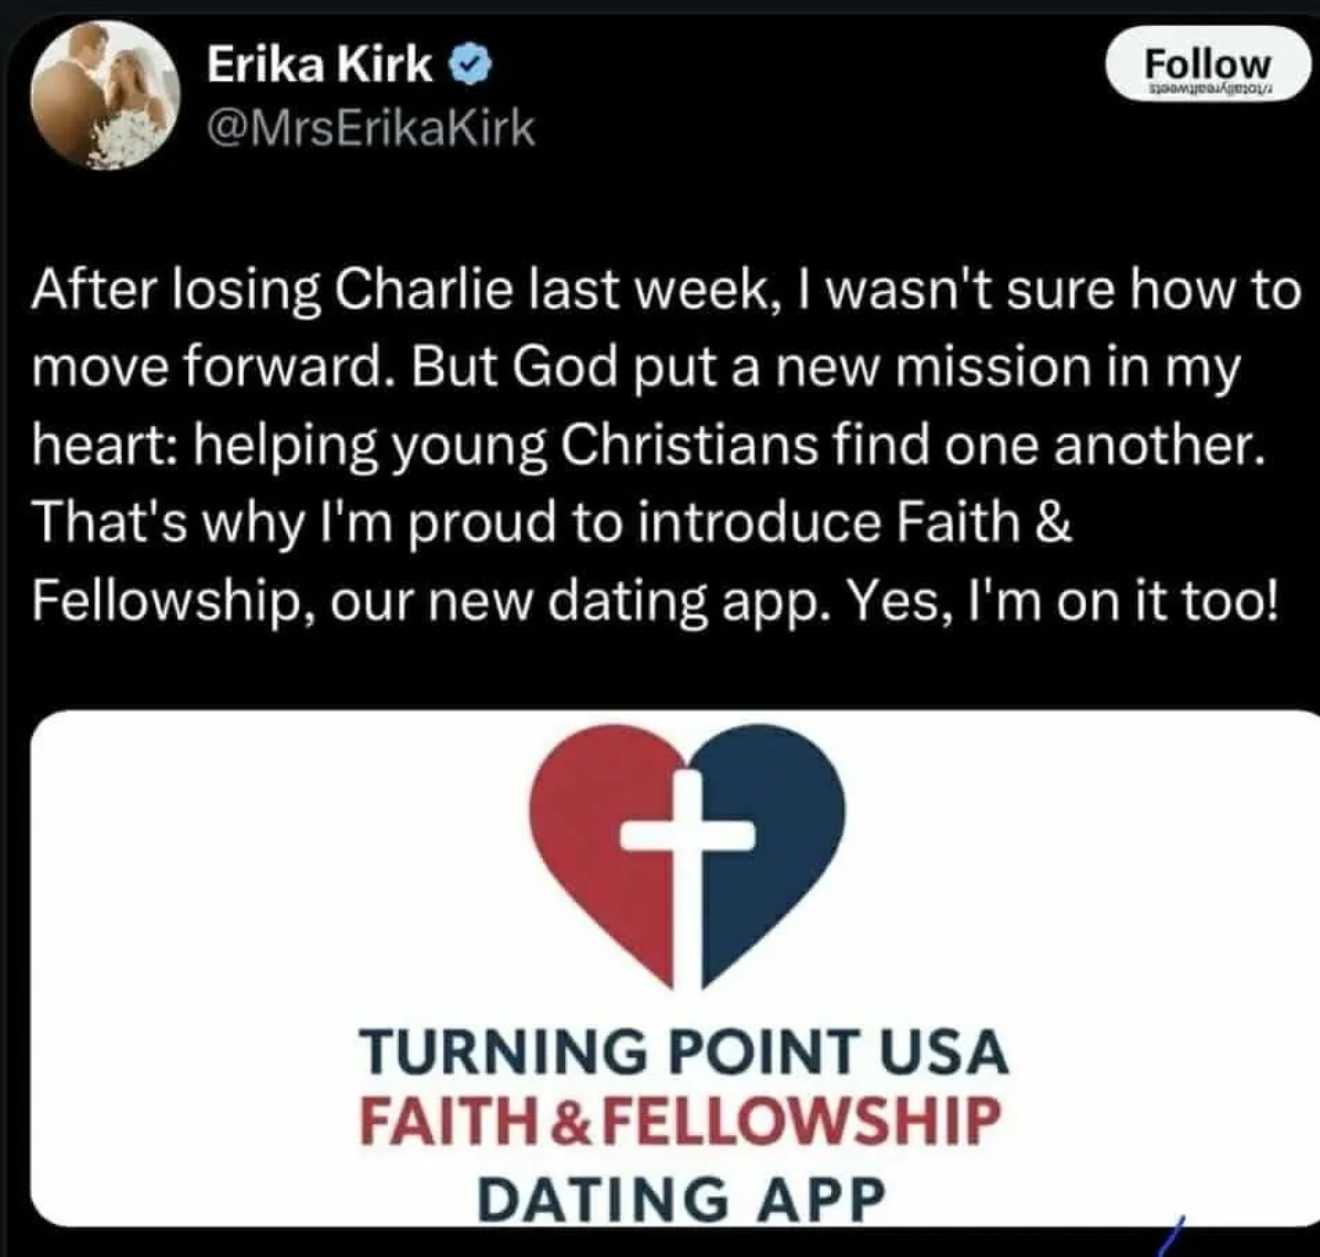Click the blue verified checkmark badge

[x=470, y=67]
